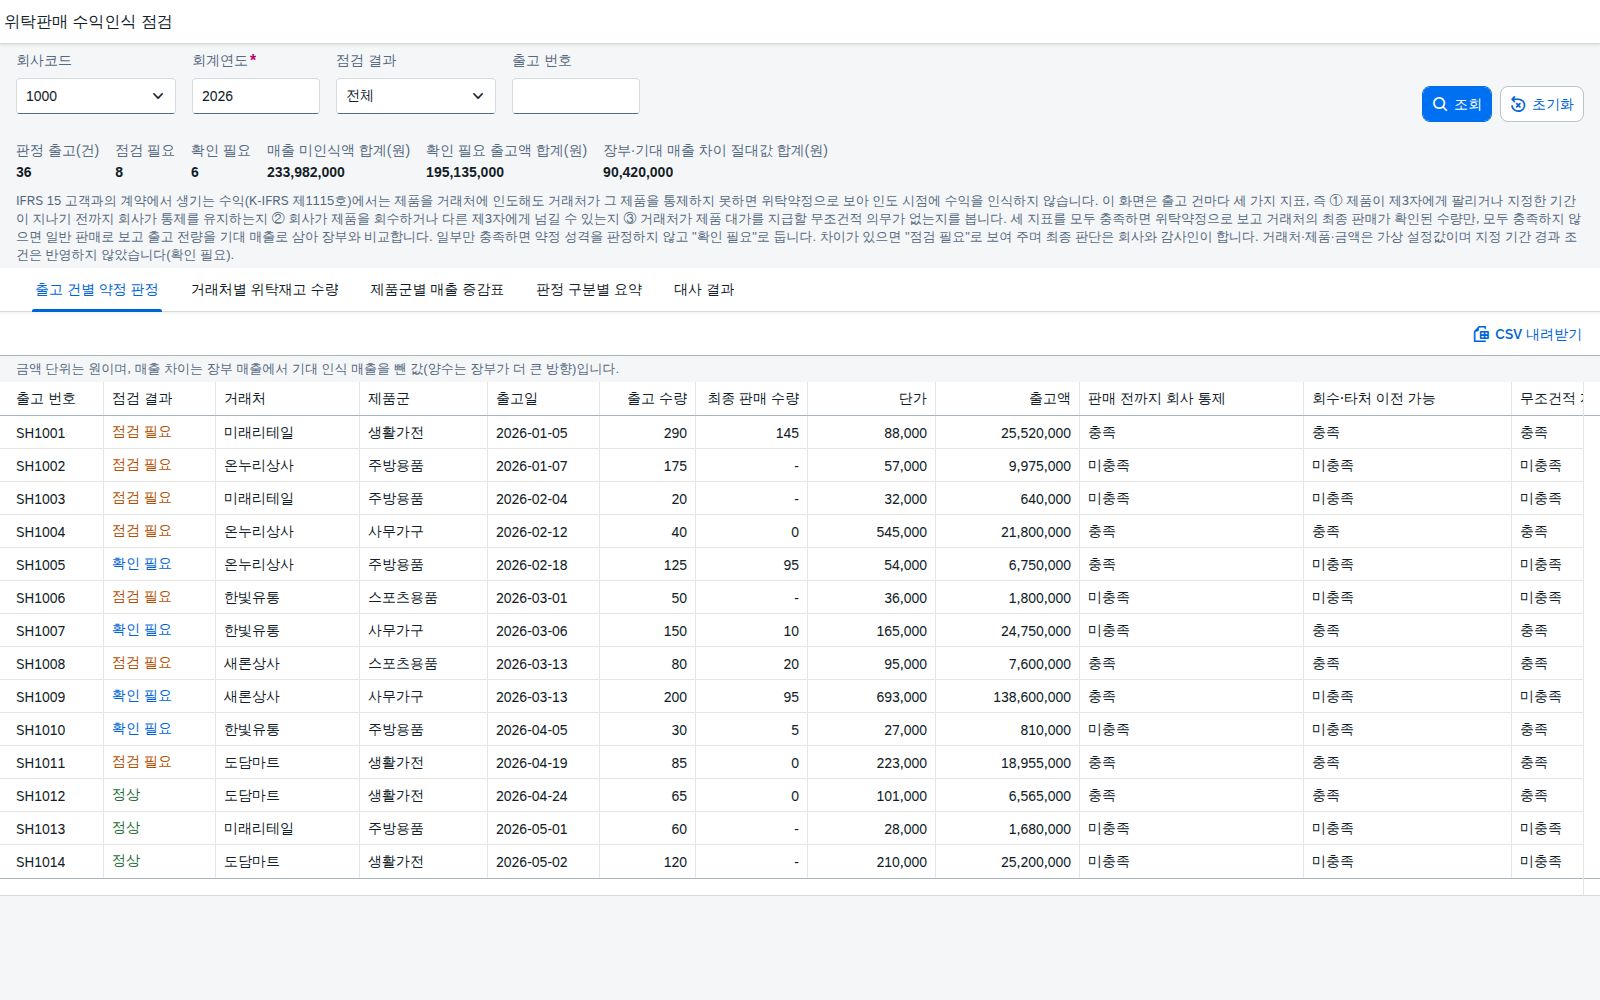Click the 24,750,000 amount in row SH1007
1600x1000 pixels.
click(x=1036, y=631)
